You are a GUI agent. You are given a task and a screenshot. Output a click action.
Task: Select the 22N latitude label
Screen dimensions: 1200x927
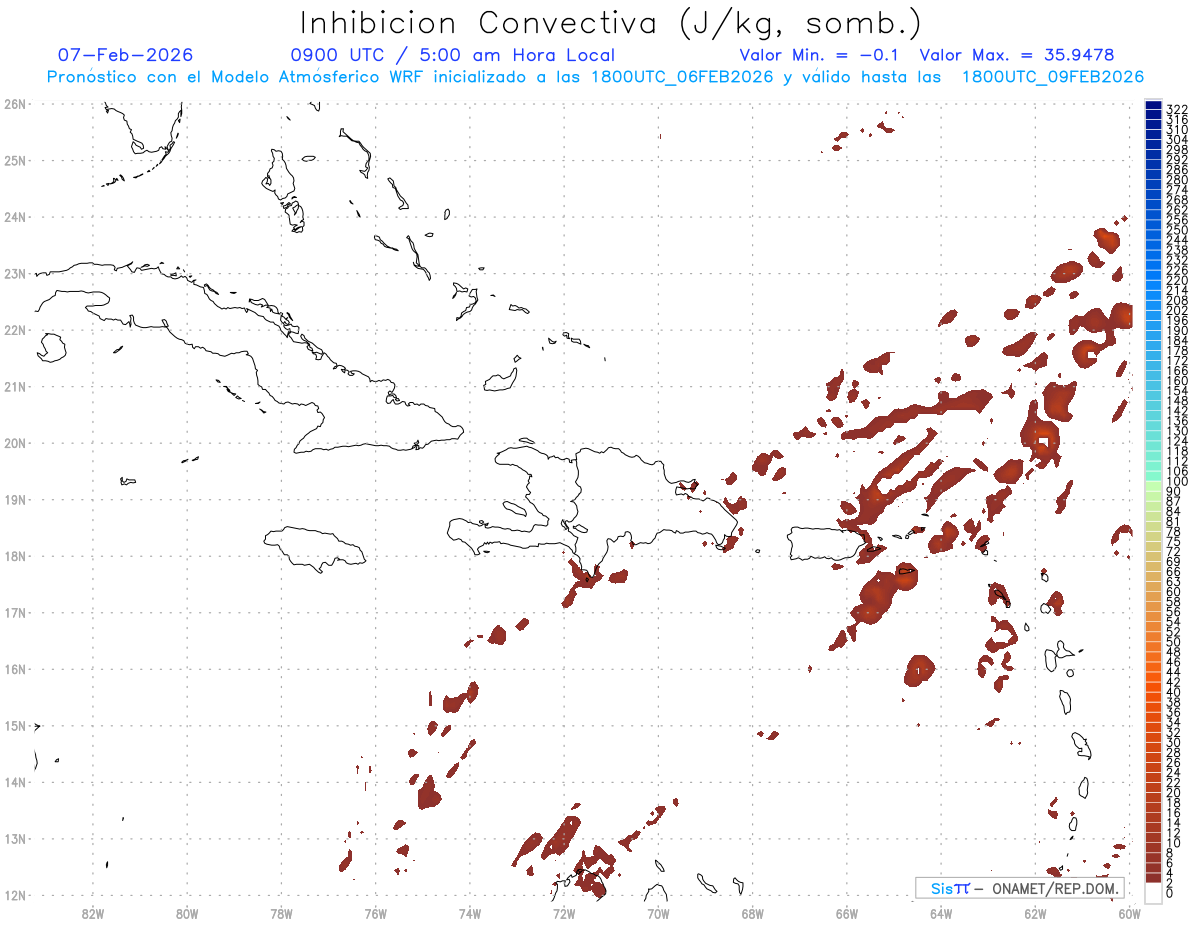[16, 329]
